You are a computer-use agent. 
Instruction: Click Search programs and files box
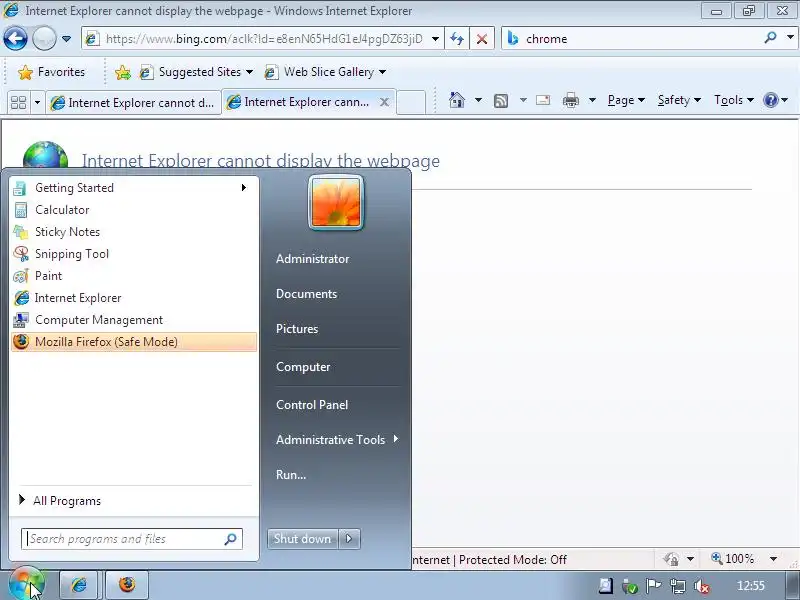pyautogui.click(x=132, y=539)
